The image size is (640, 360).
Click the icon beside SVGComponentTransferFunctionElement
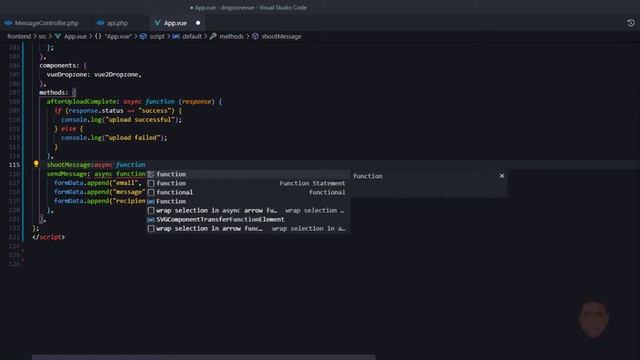point(151,219)
